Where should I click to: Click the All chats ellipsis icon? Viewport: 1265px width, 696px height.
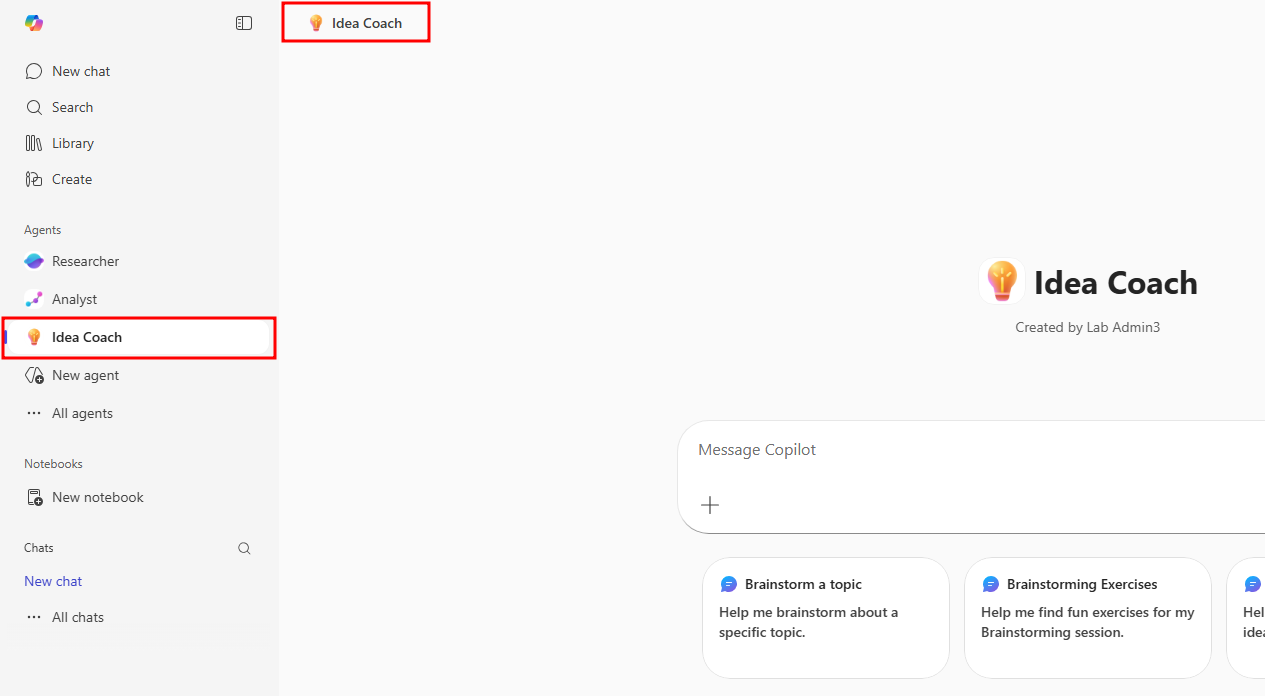(34, 617)
